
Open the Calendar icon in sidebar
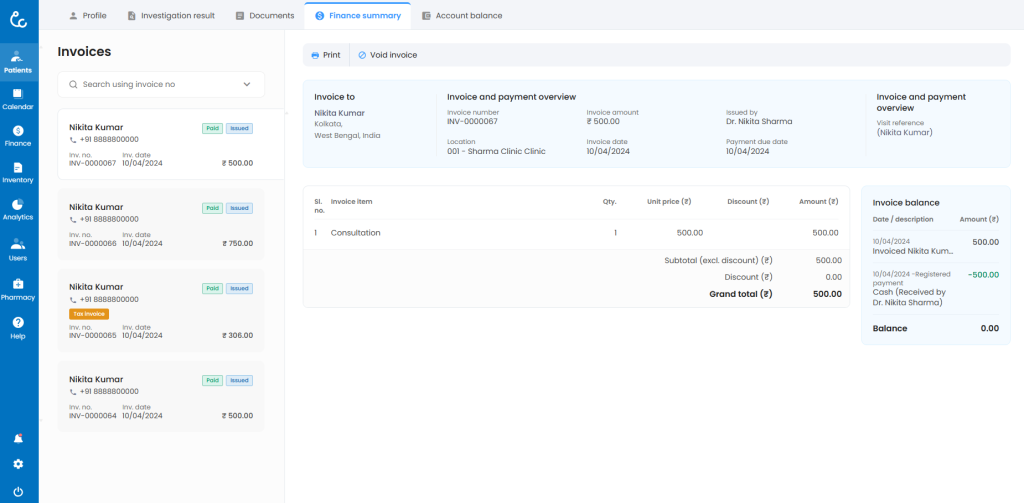pyautogui.click(x=18, y=98)
